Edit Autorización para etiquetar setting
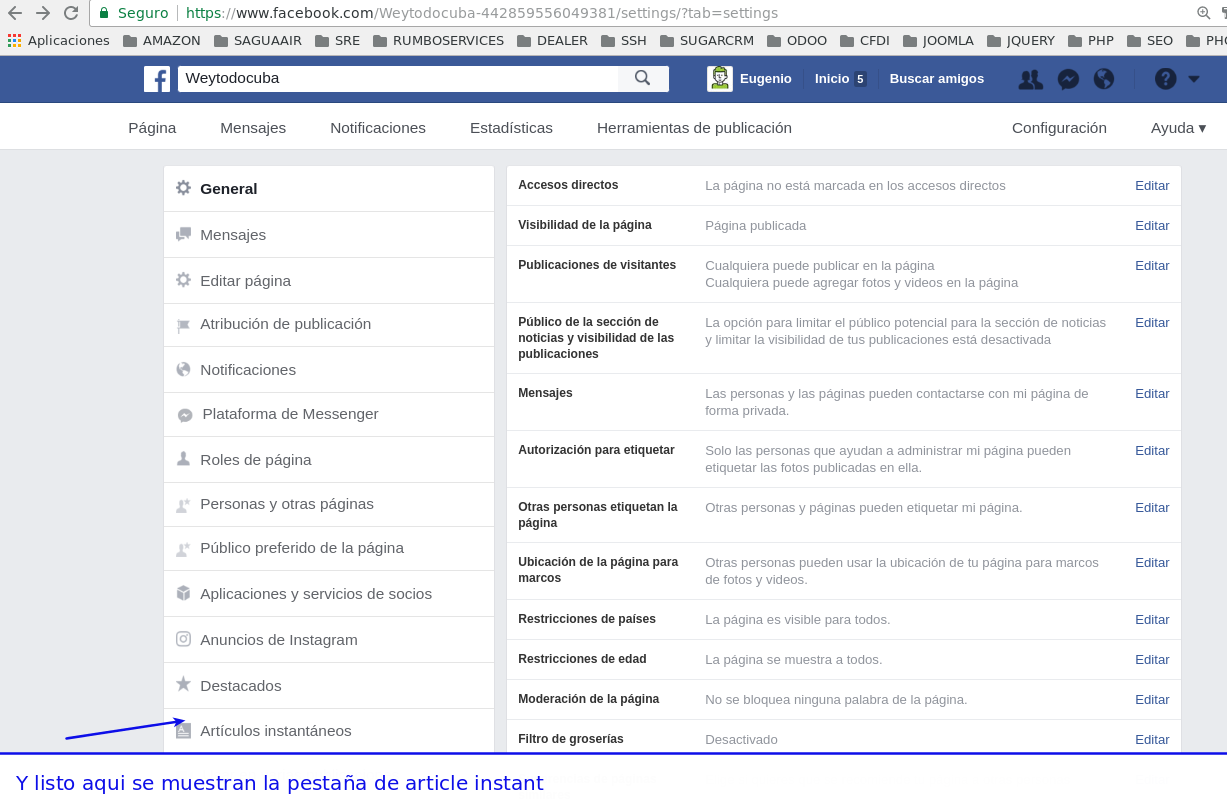 1152,450
